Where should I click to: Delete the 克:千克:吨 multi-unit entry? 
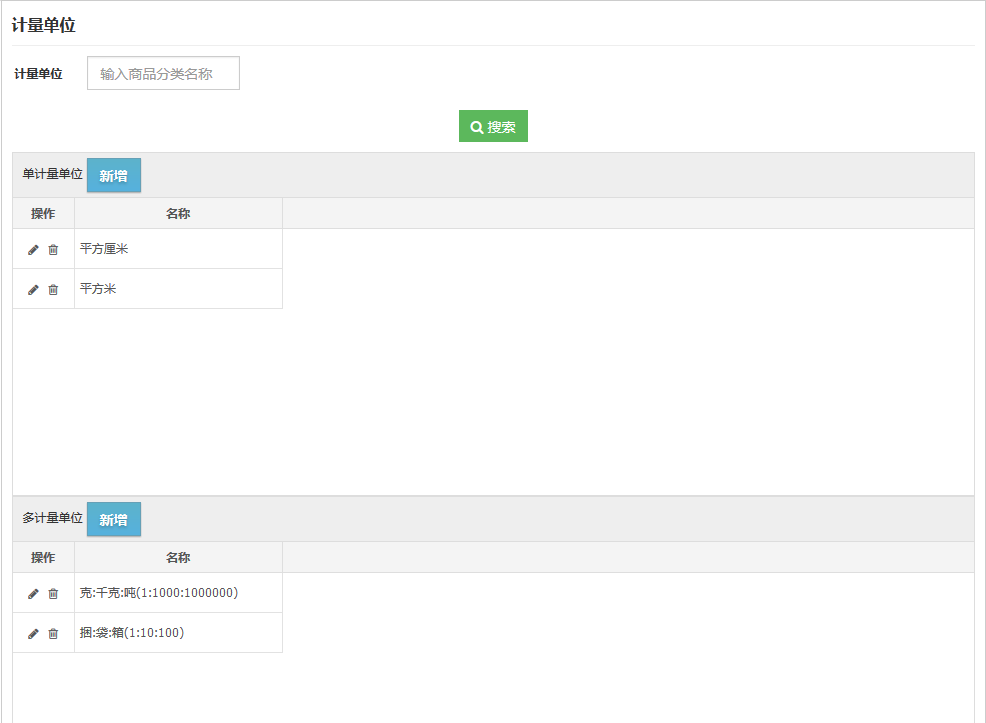coord(53,594)
